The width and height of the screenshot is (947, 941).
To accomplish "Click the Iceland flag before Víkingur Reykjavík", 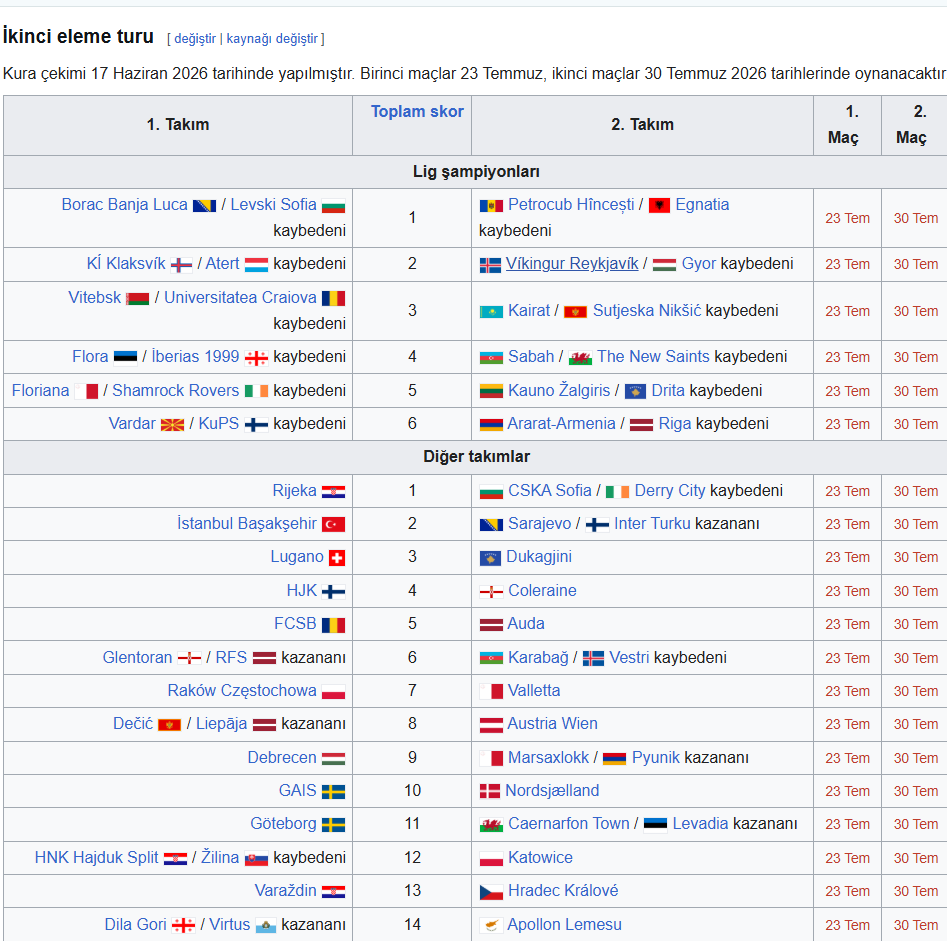I will 490,265.
